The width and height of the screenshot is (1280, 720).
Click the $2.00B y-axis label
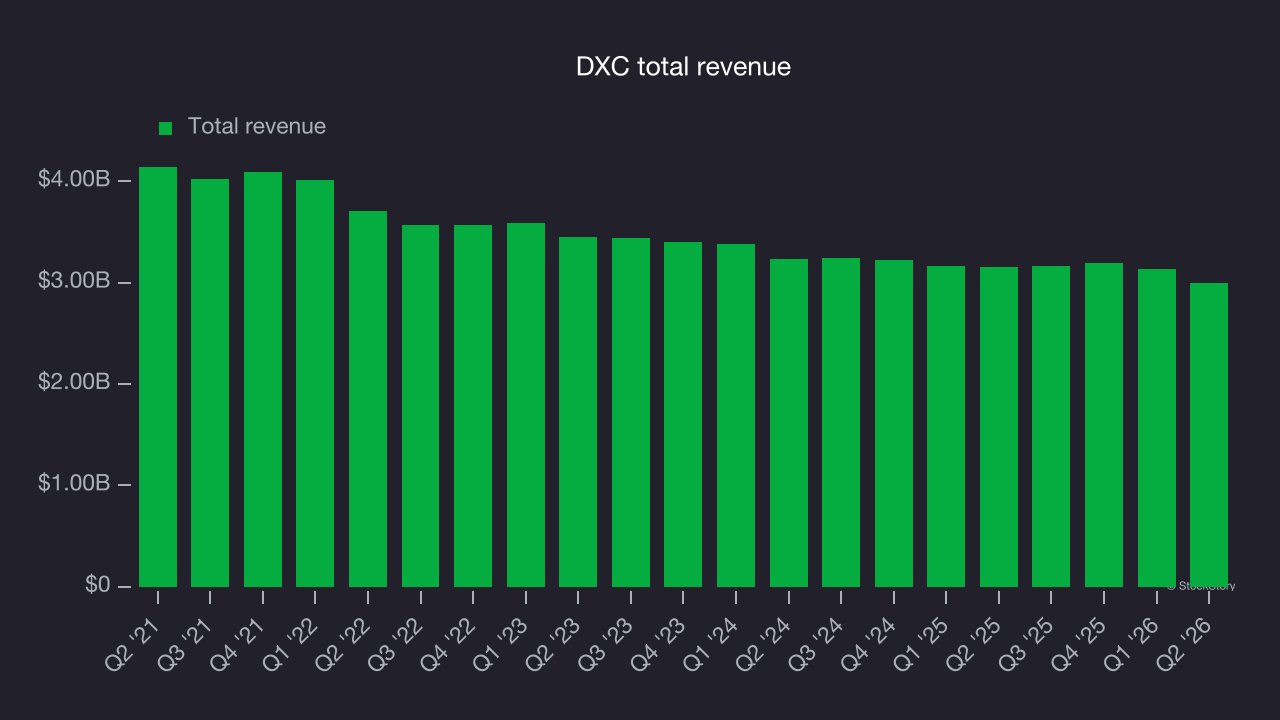[72, 383]
